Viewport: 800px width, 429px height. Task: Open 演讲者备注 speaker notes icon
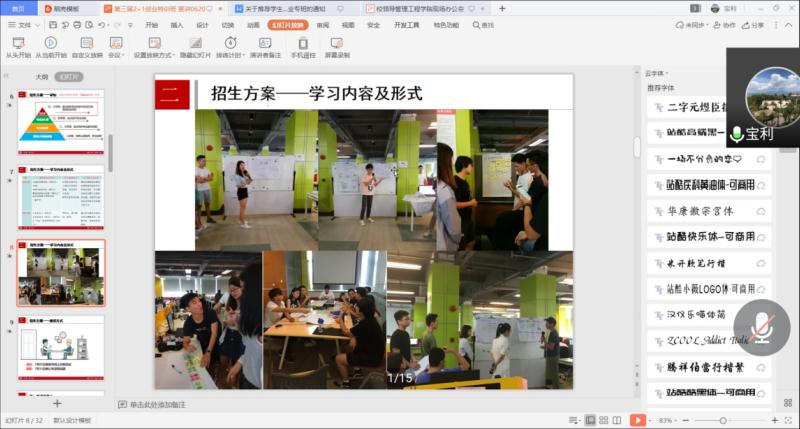265,44
